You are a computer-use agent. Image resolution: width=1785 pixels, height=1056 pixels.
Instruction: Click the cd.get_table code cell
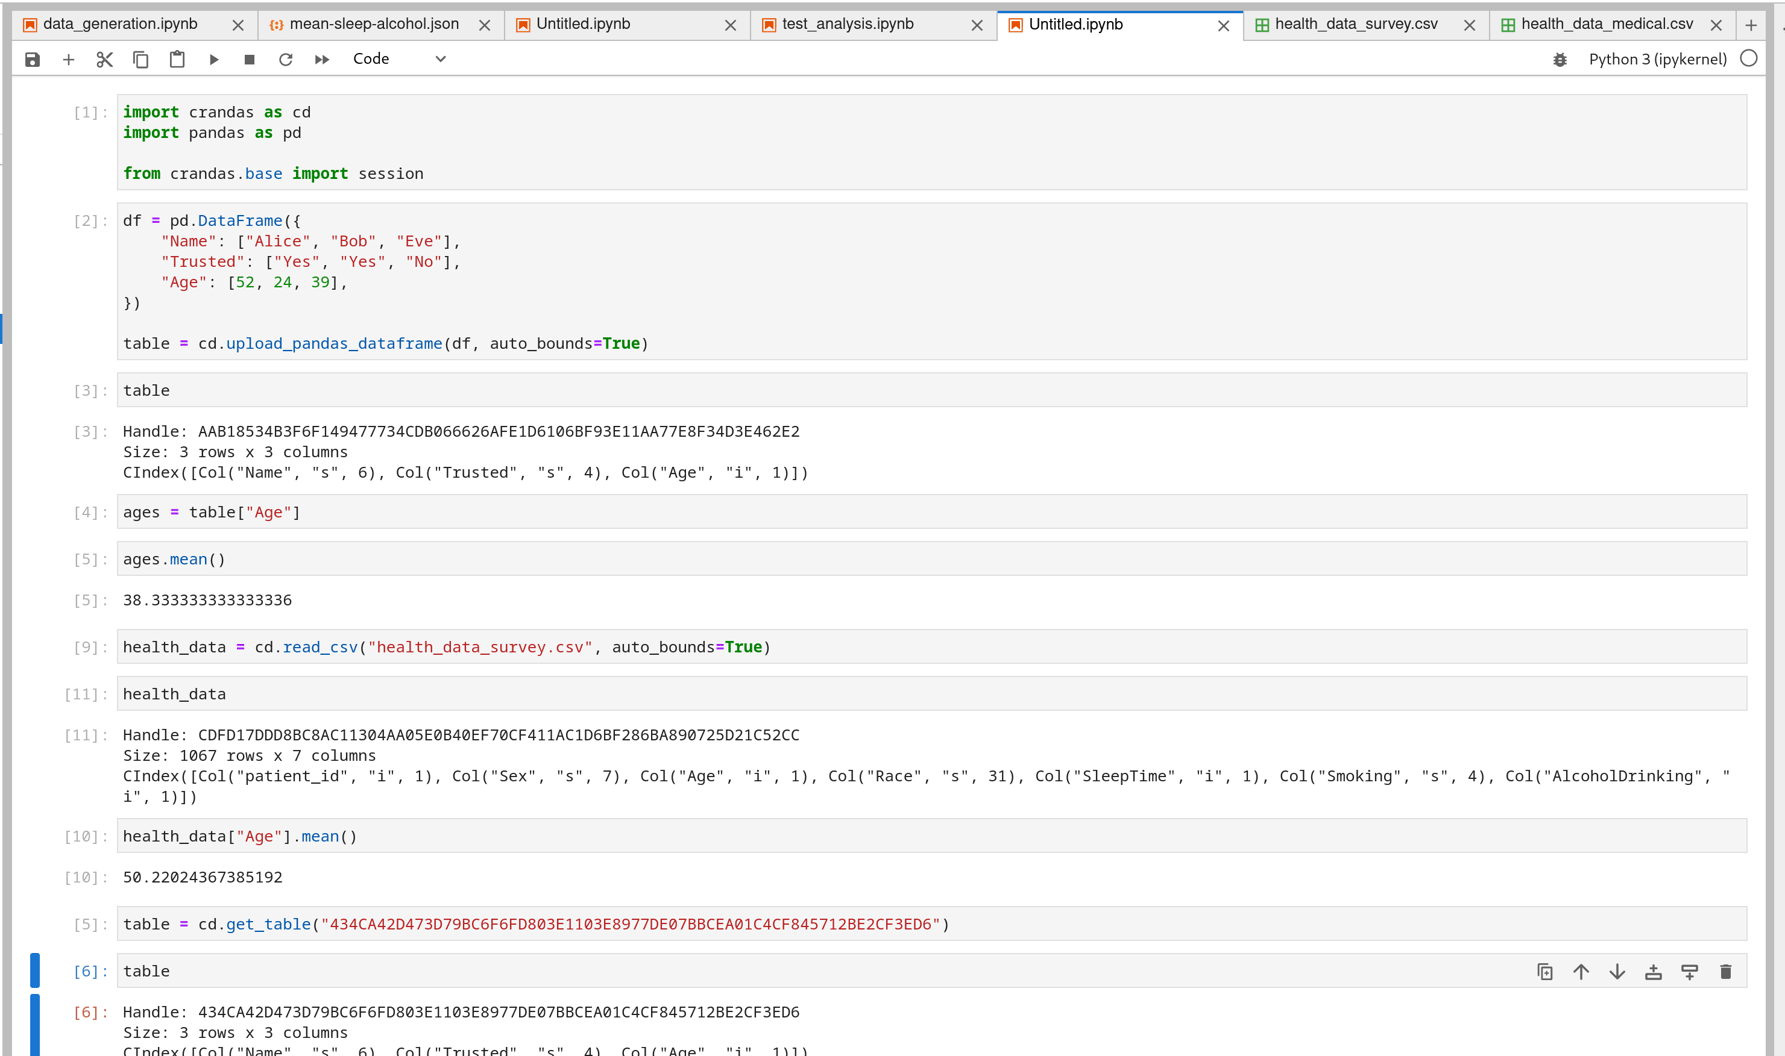tap(932, 924)
